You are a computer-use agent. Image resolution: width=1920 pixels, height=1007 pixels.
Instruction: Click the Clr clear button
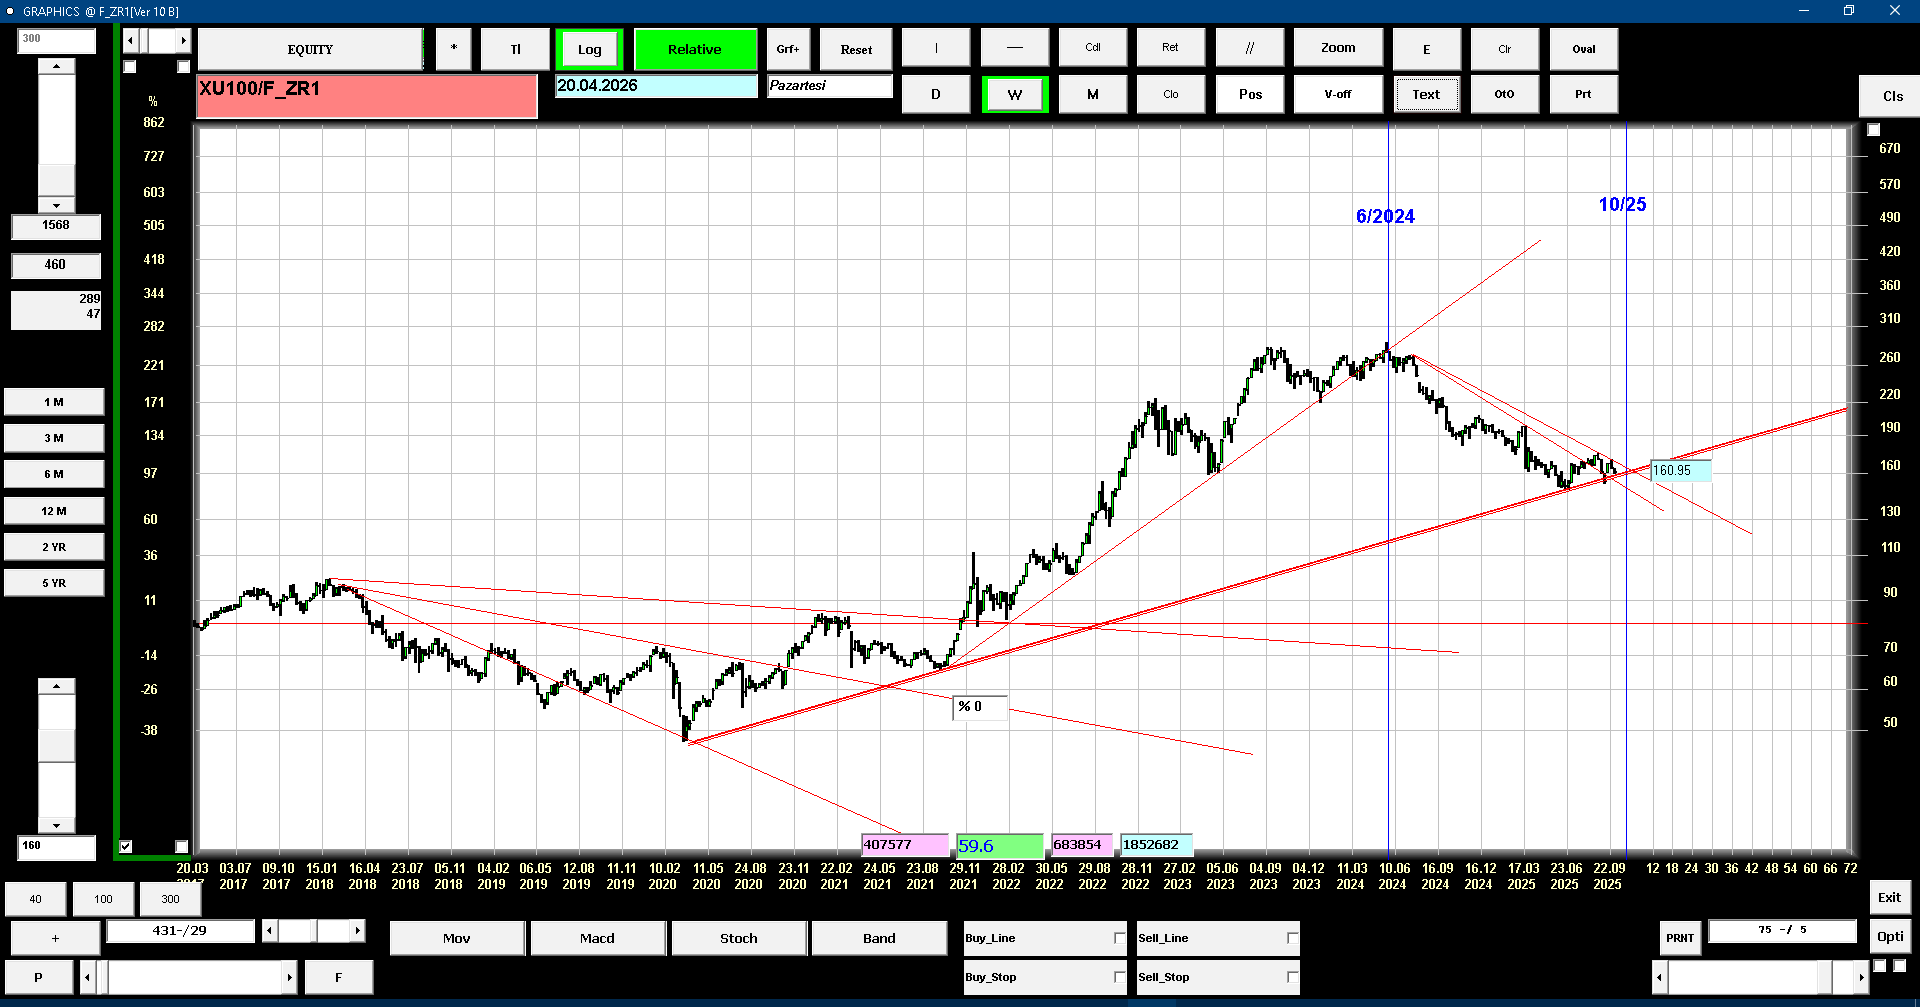(x=1504, y=49)
